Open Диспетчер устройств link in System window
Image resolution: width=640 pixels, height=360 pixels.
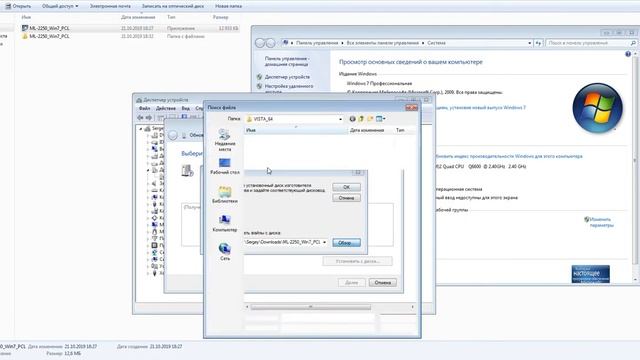[x=287, y=77]
